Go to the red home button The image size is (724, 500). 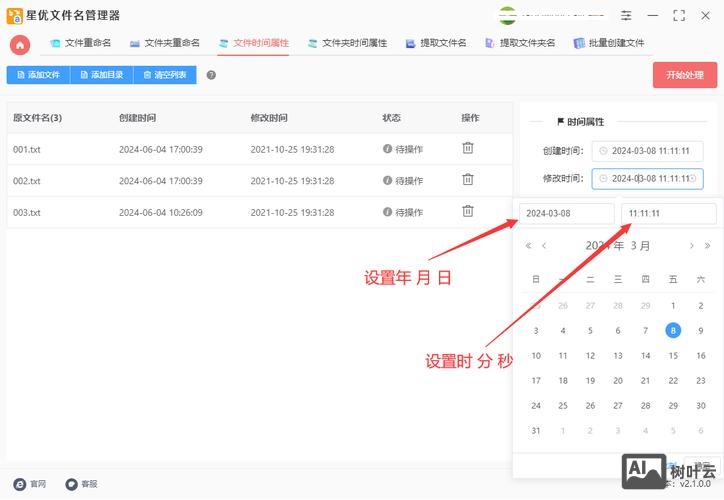(20, 45)
